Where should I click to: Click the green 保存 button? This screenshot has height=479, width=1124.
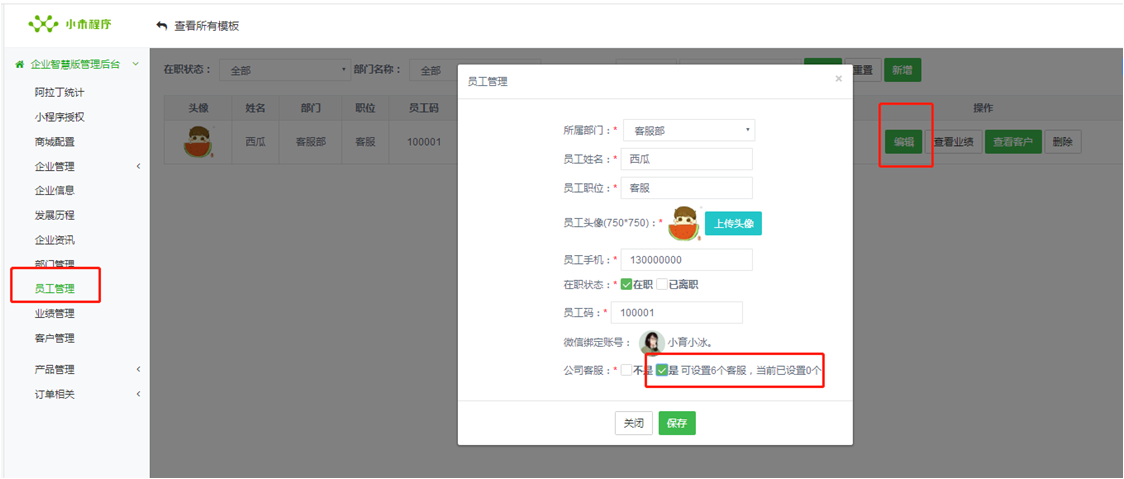[677, 423]
